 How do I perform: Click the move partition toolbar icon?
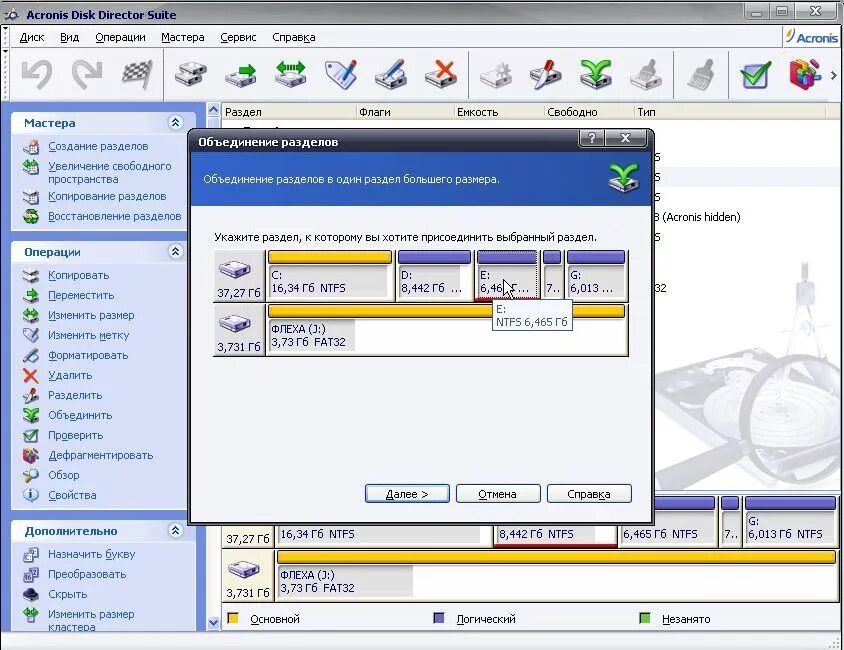coord(241,74)
